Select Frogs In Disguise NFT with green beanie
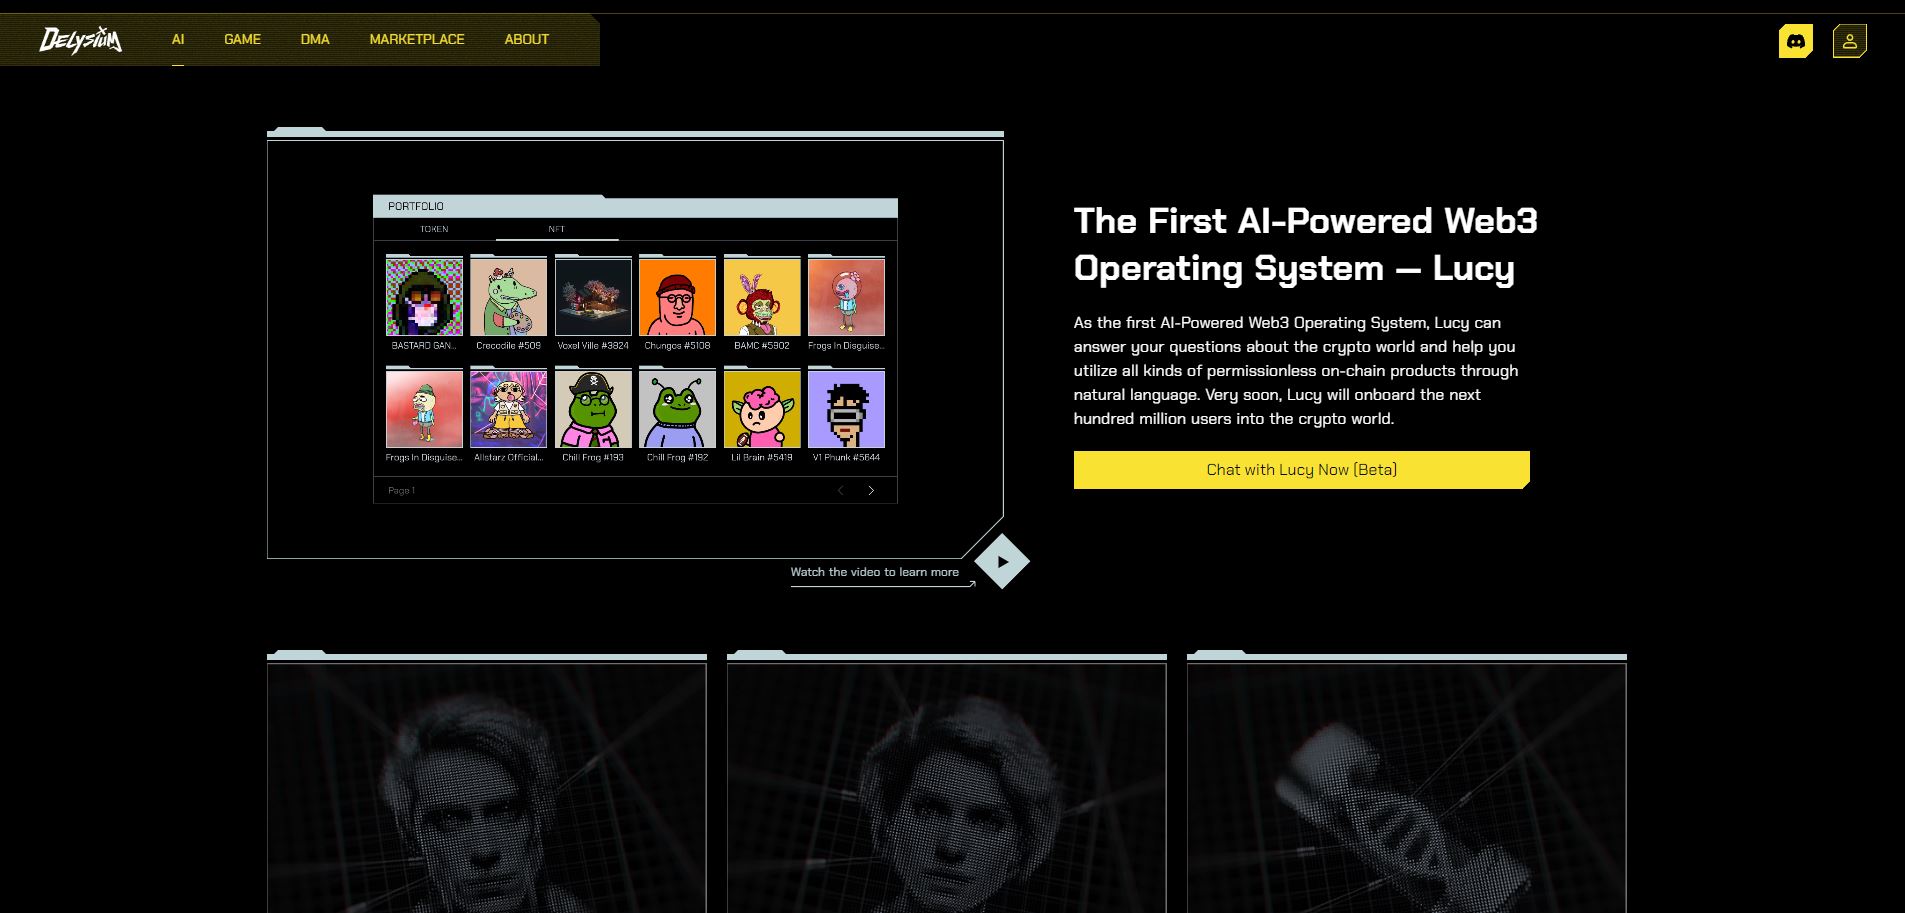 tap(424, 409)
